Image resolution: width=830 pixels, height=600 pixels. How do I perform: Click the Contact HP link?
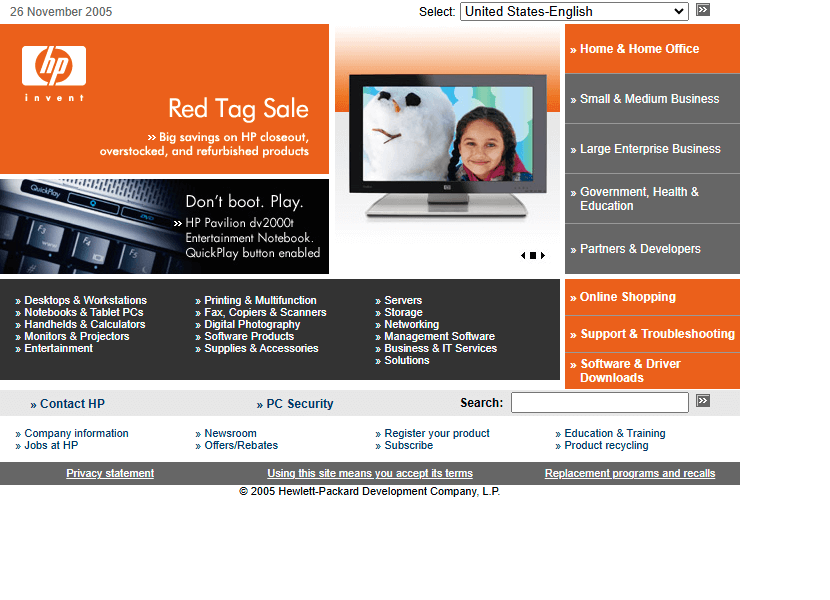(72, 404)
